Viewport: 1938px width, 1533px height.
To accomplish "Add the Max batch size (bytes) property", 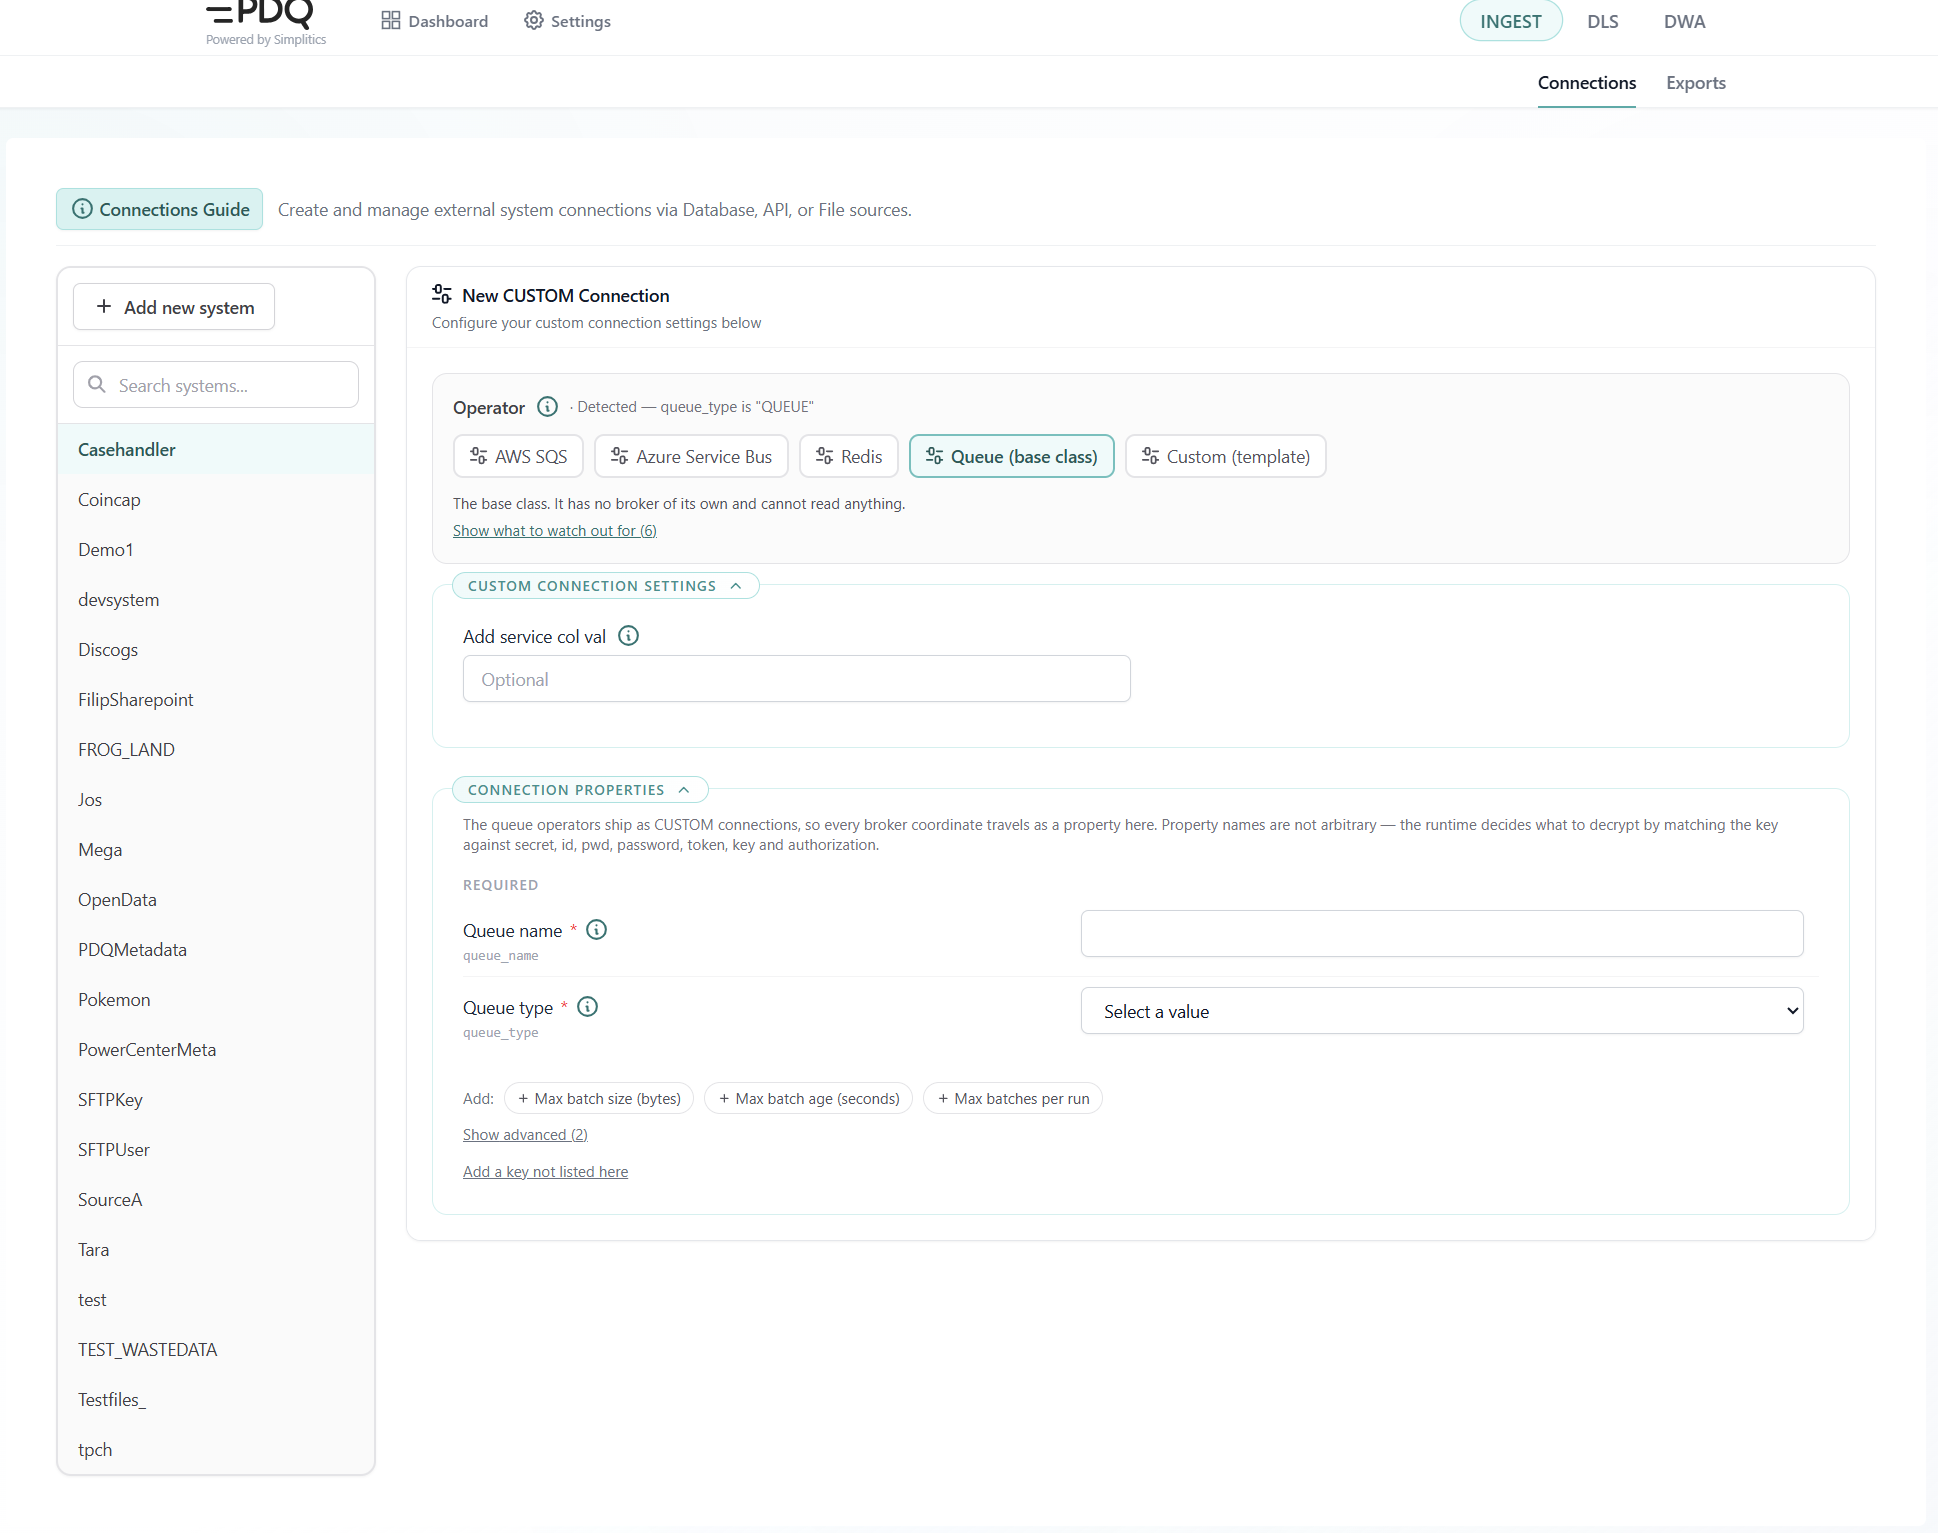I will [599, 1098].
